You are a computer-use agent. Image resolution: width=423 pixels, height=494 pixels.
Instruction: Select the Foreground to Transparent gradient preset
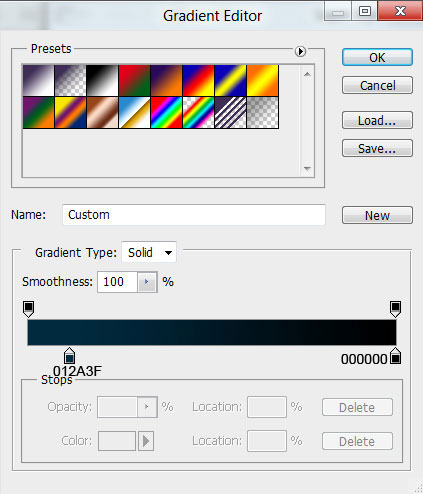[70, 80]
